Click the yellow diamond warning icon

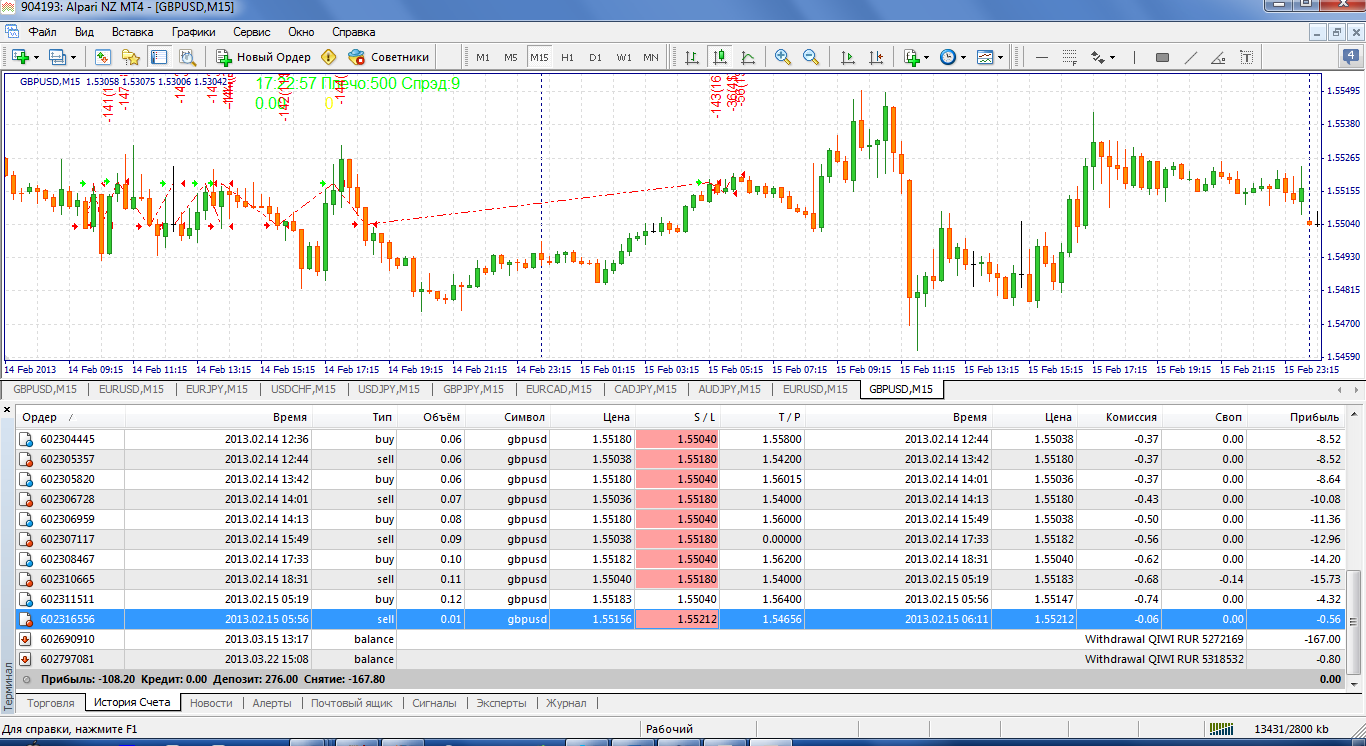pyautogui.click(x=328, y=57)
